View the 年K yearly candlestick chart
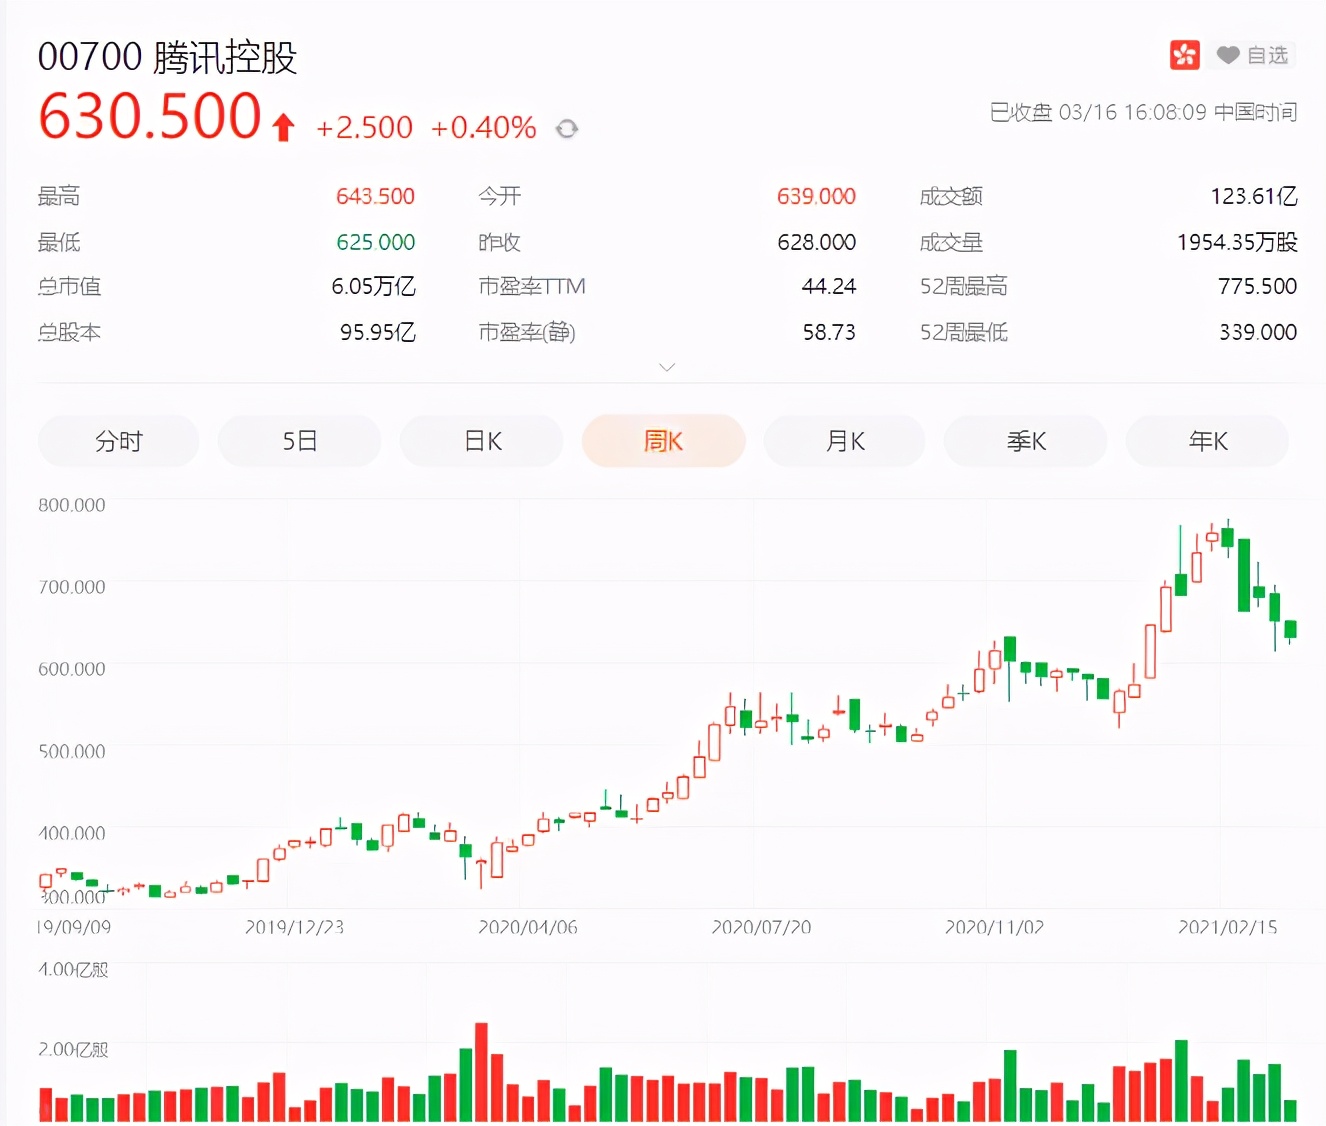Image resolution: width=1326 pixels, height=1126 pixels. (1207, 440)
